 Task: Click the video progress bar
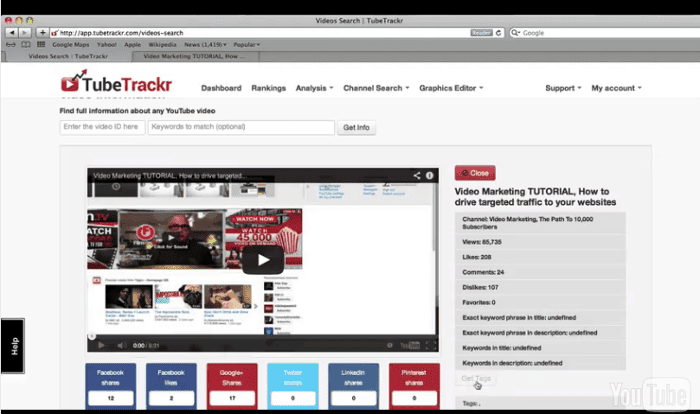point(262,336)
